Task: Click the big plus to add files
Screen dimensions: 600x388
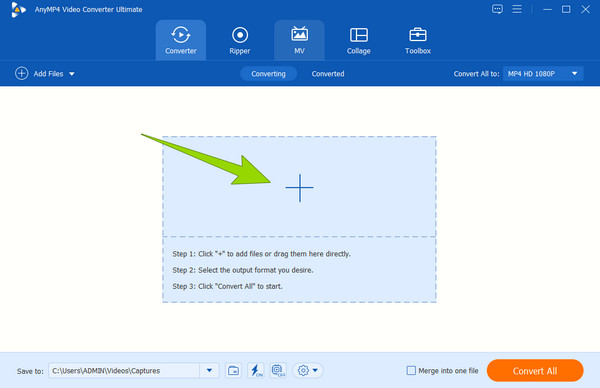Action: pos(300,187)
